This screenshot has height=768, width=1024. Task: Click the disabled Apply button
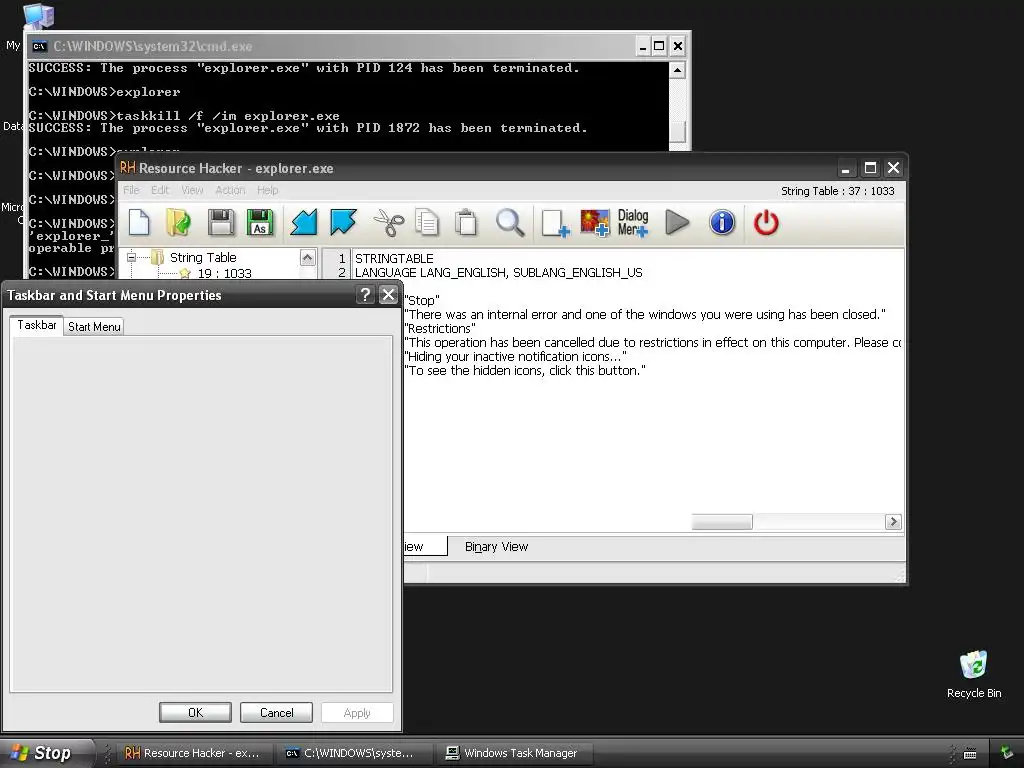tap(357, 712)
